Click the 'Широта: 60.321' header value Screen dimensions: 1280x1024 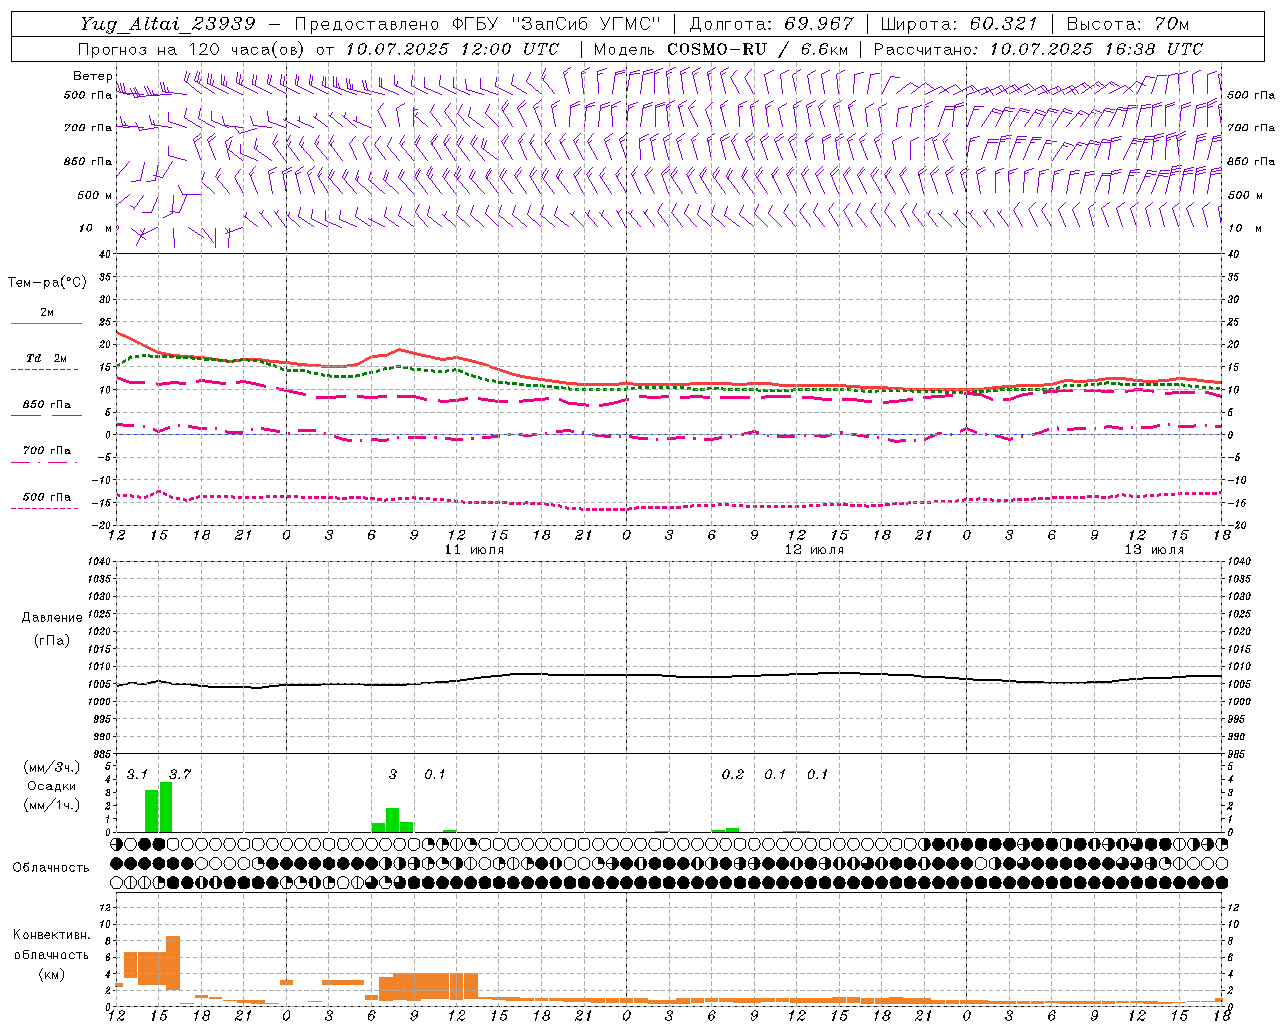tap(959, 24)
